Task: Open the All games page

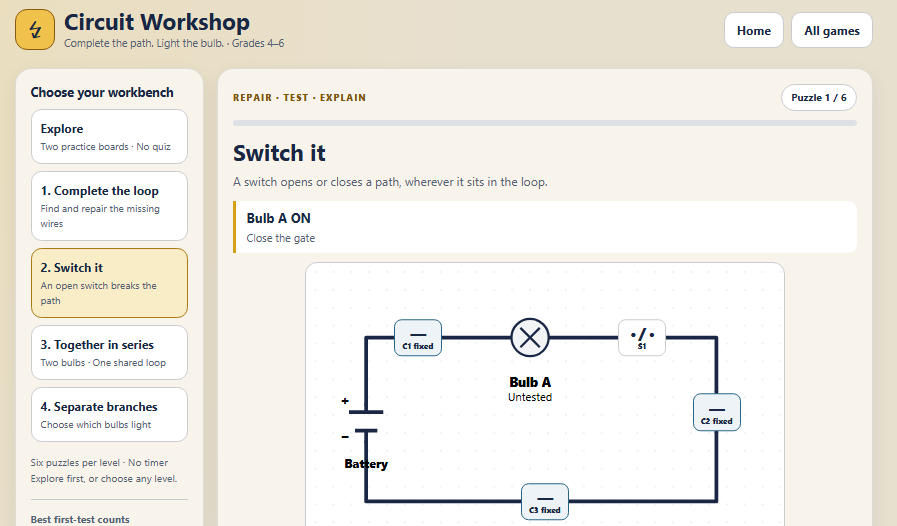Action: click(x=832, y=30)
